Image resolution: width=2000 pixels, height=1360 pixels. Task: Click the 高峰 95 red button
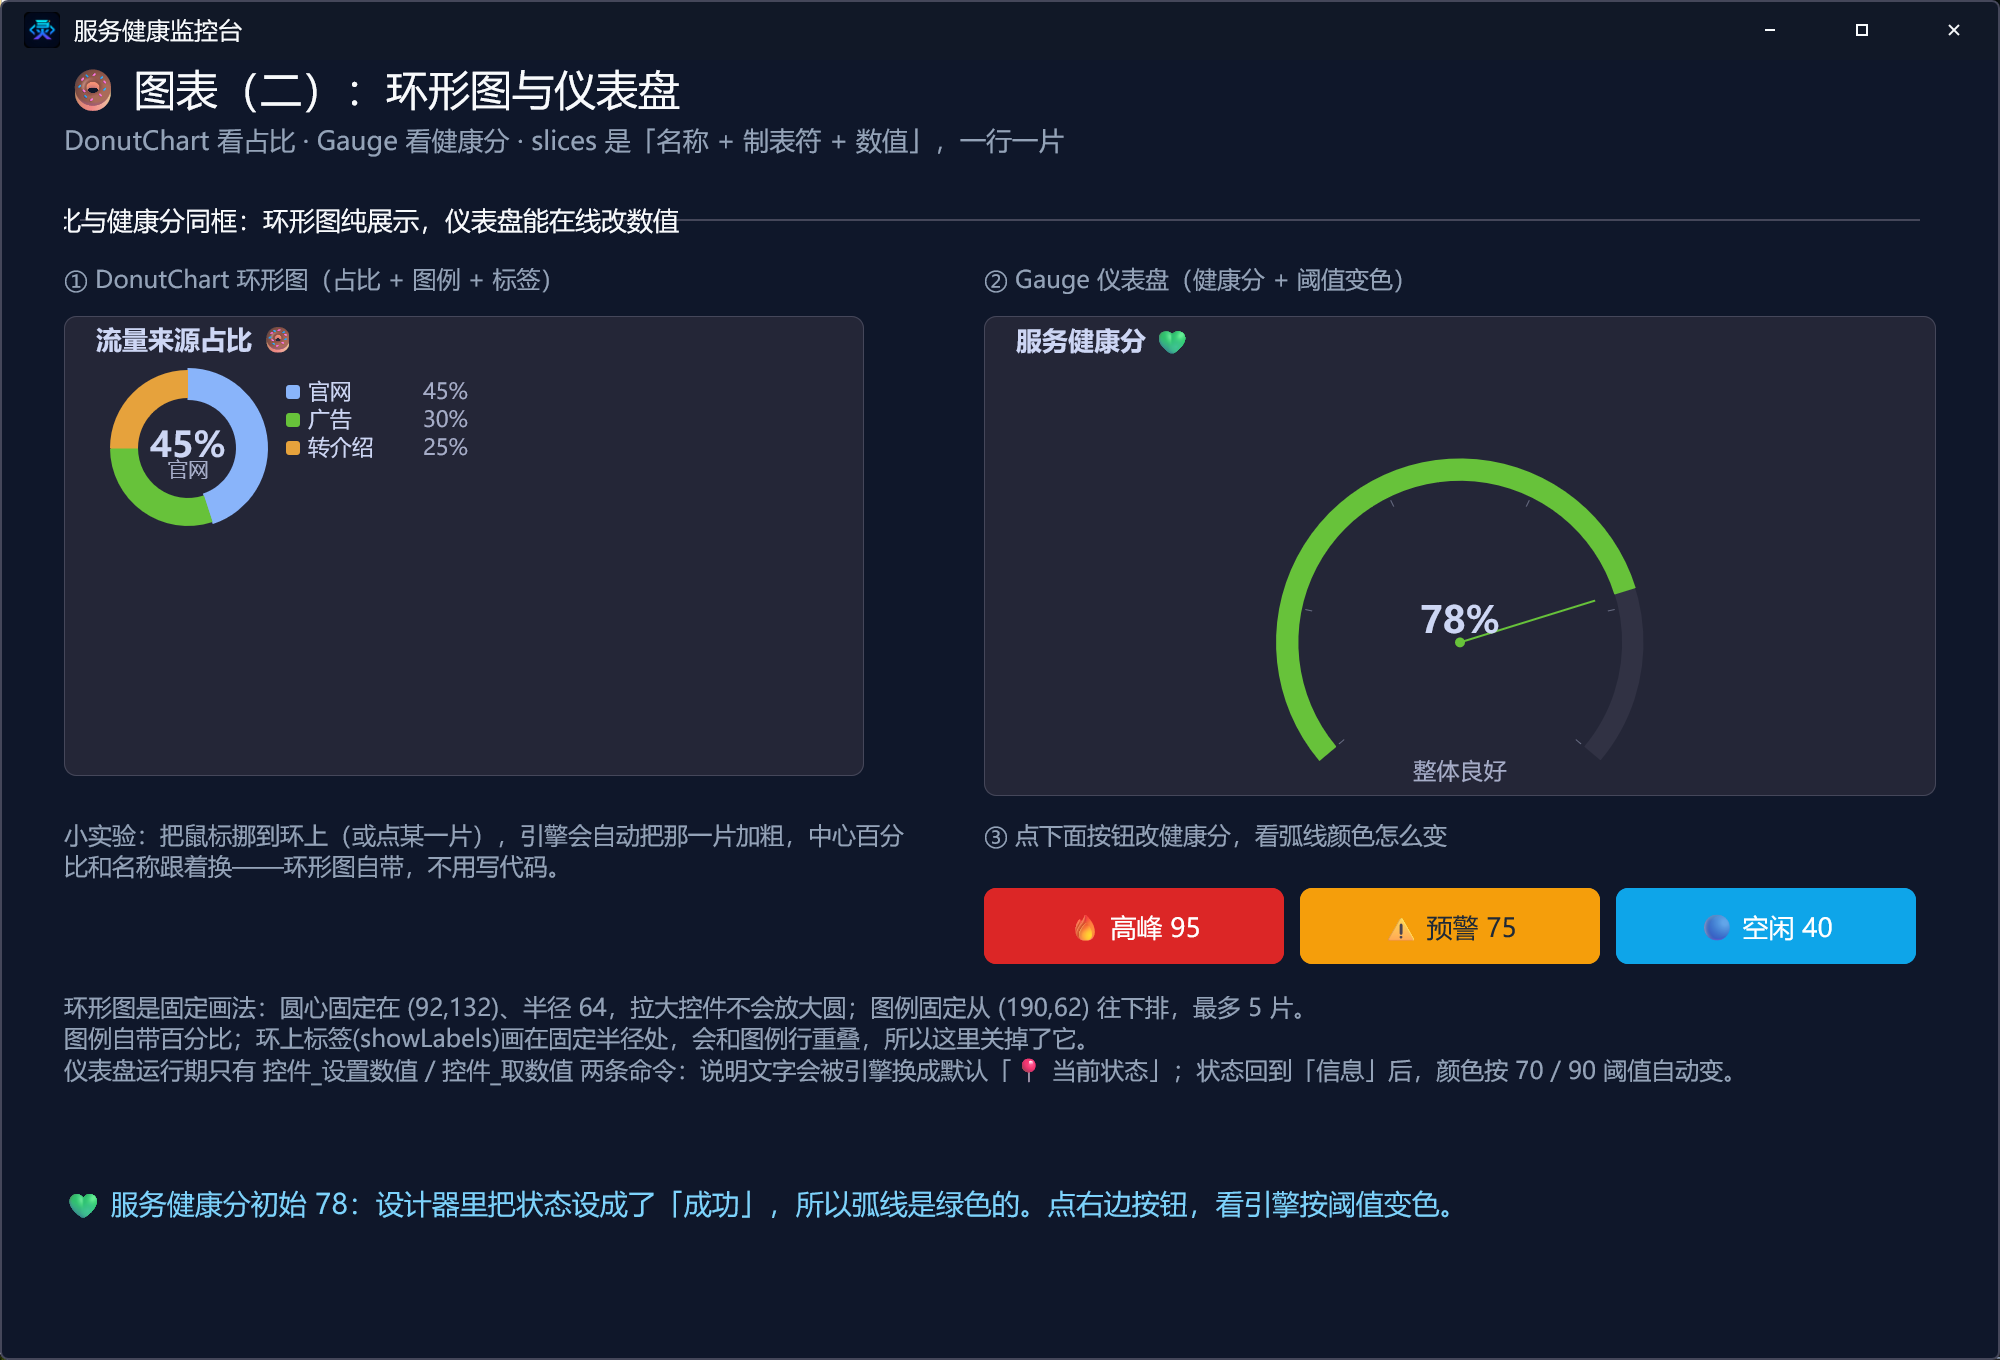pyautogui.click(x=1133, y=926)
